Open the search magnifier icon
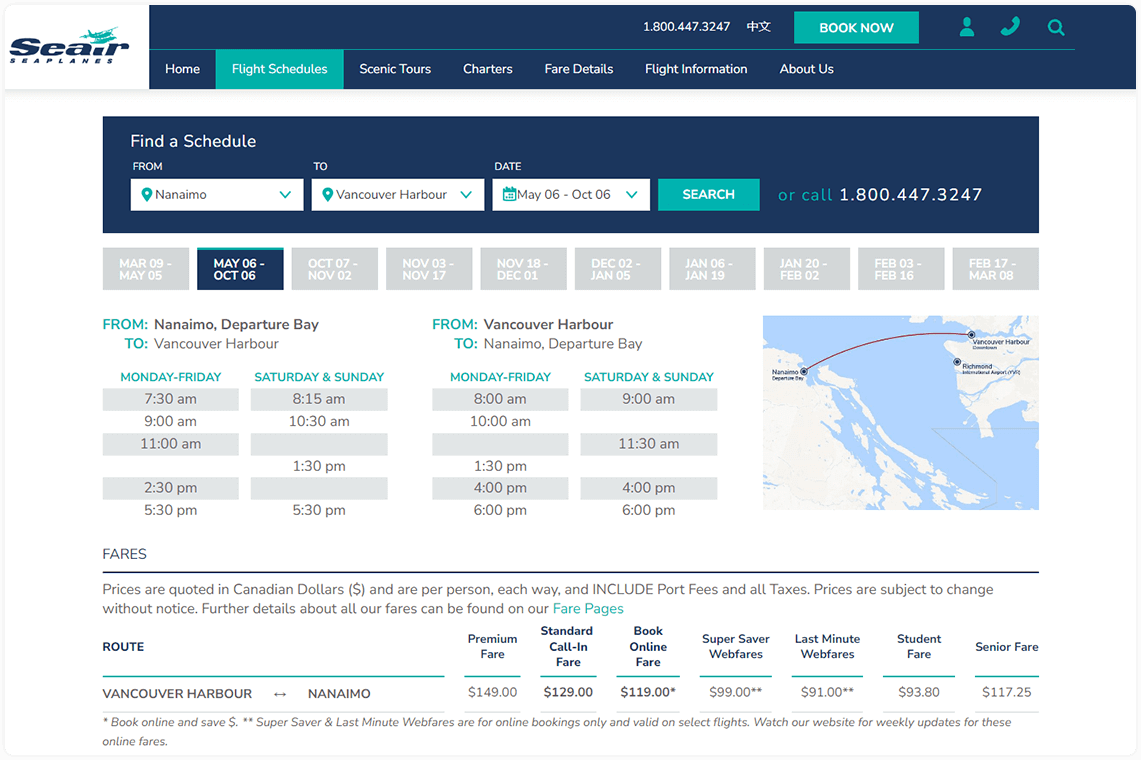Screen dimensions: 1141x760 [x=1056, y=28]
